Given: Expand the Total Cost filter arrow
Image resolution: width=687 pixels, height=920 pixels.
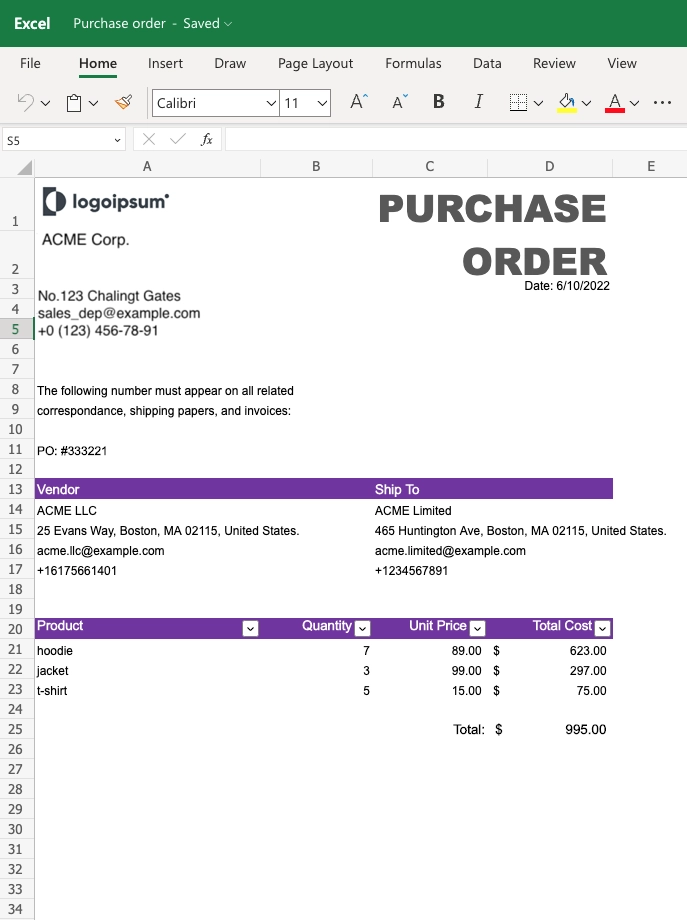Looking at the screenshot, I should (x=602, y=628).
